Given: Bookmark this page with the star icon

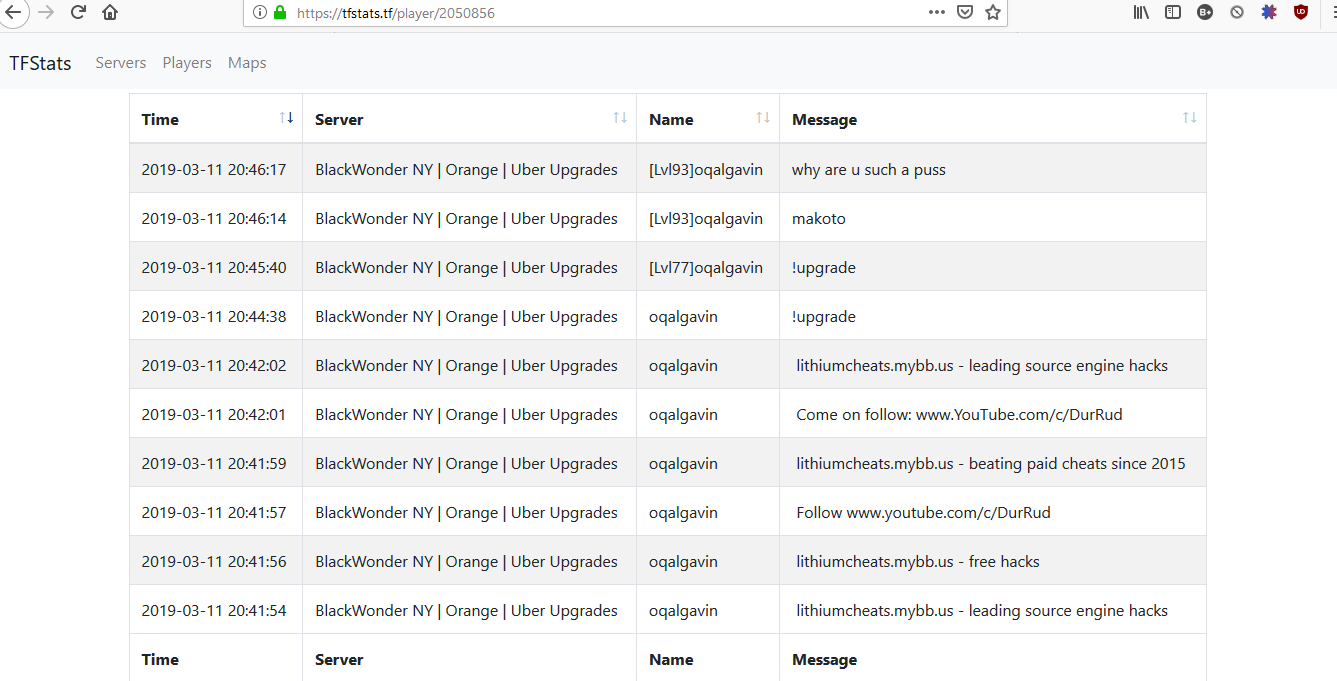Looking at the screenshot, I should 993,12.
